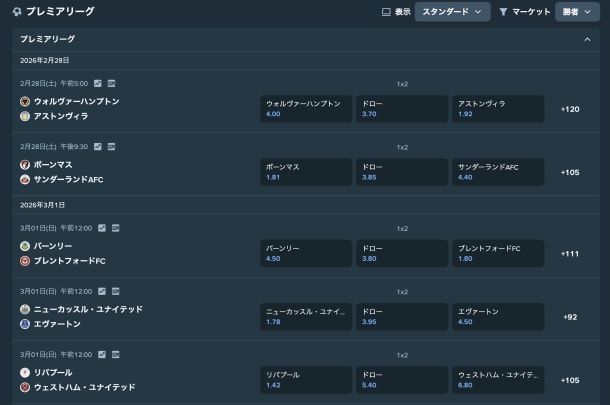Viewport: 610px width, 405px height.
Task: Click アストンヴィラ team crest icon
Action: point(25,116)
